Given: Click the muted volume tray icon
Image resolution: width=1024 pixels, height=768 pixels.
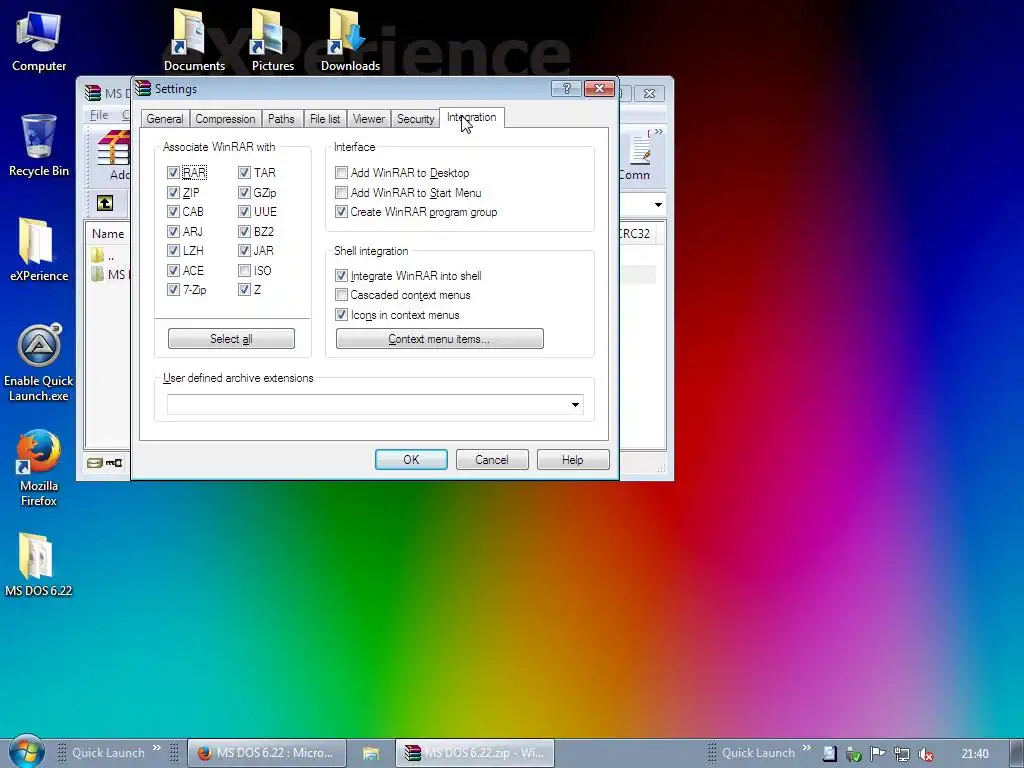Looking at the screenshot, I should (x=925, y=754).
